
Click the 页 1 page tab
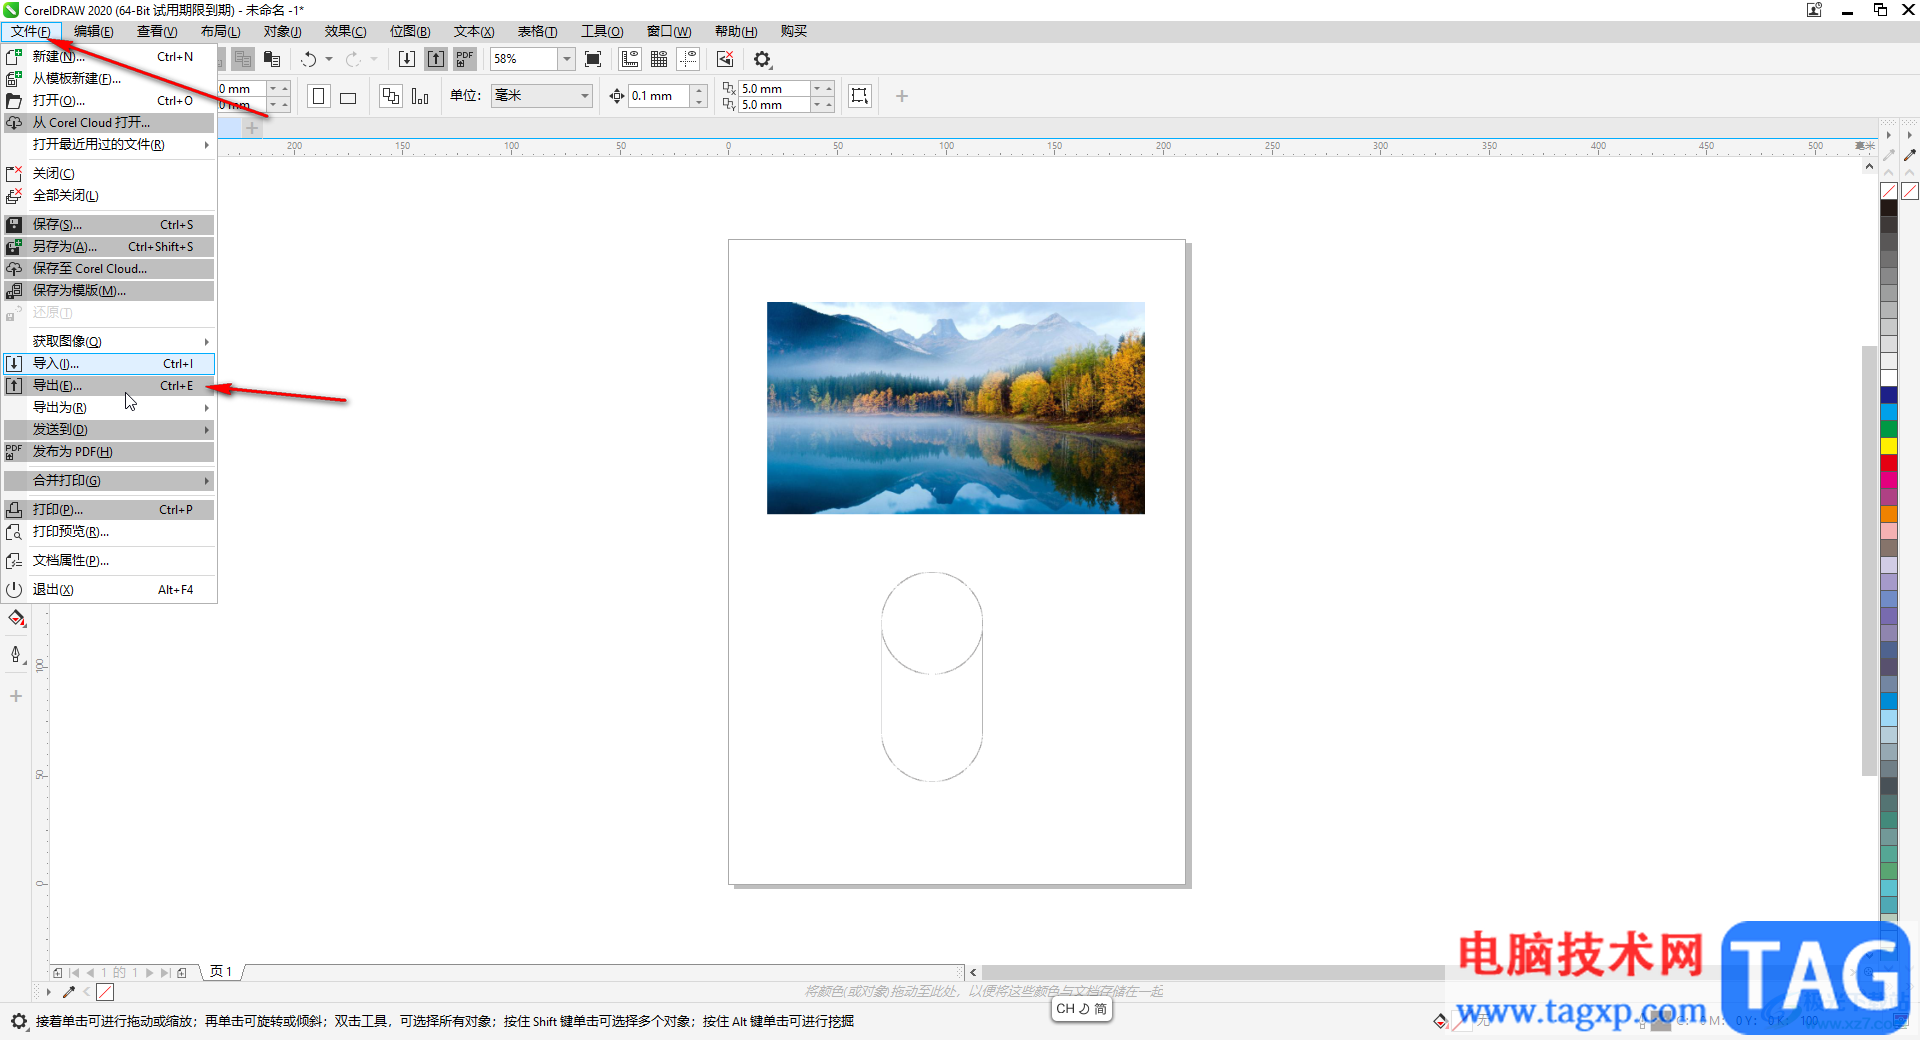pyautogui.click(x=221, y=972)
